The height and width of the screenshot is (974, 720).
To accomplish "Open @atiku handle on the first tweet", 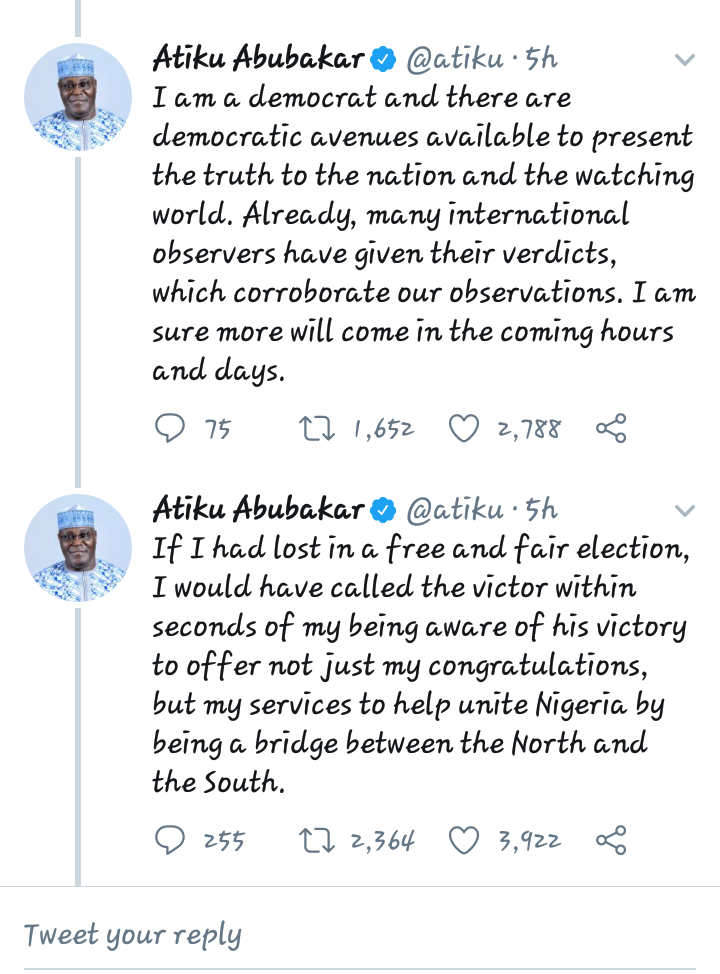I will pyautogui.click(x=454, y=60).
